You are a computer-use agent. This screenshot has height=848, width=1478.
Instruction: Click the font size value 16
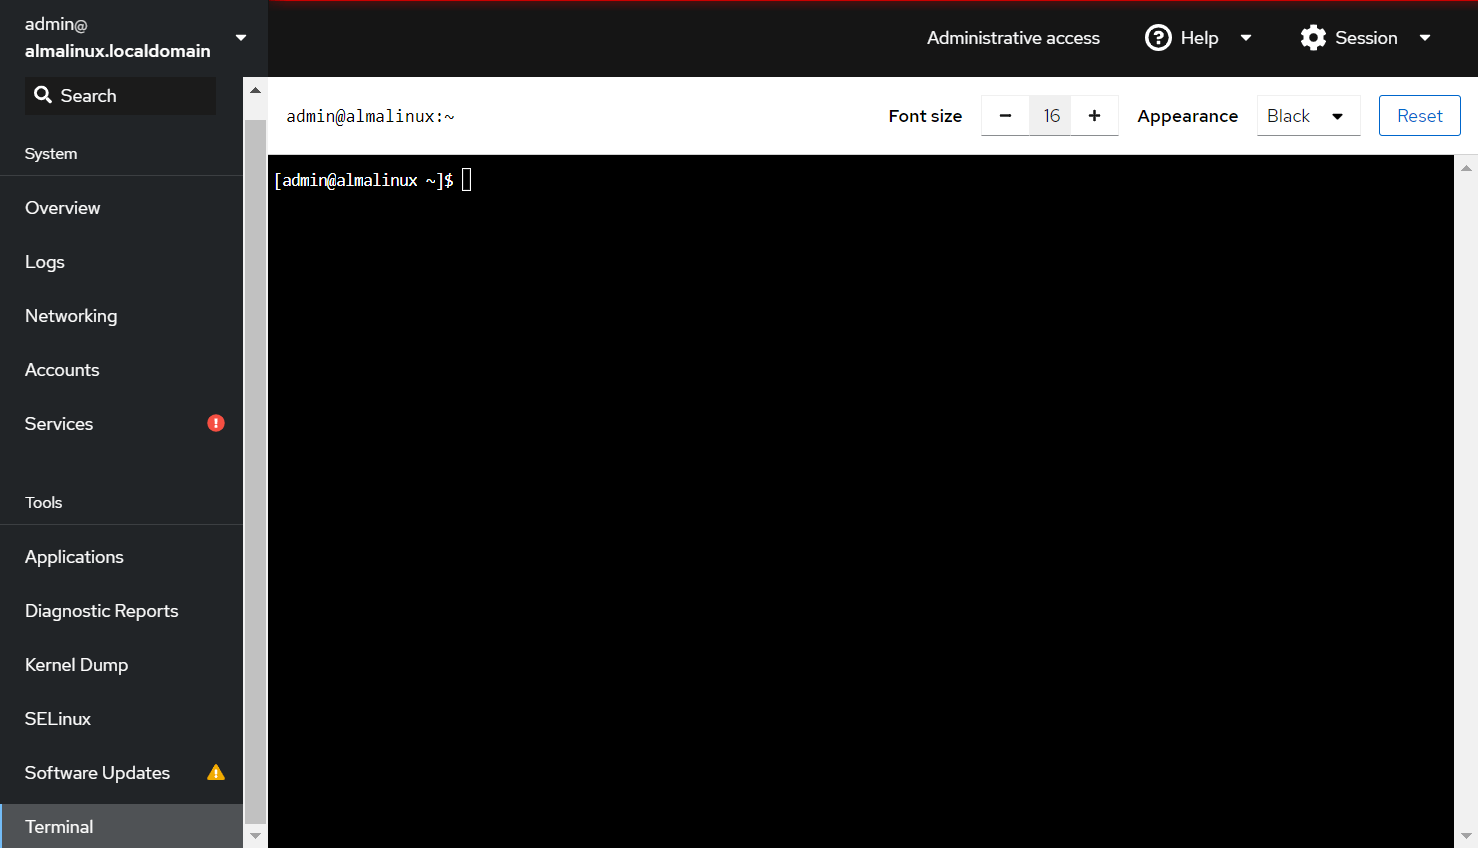(1050, 116)
